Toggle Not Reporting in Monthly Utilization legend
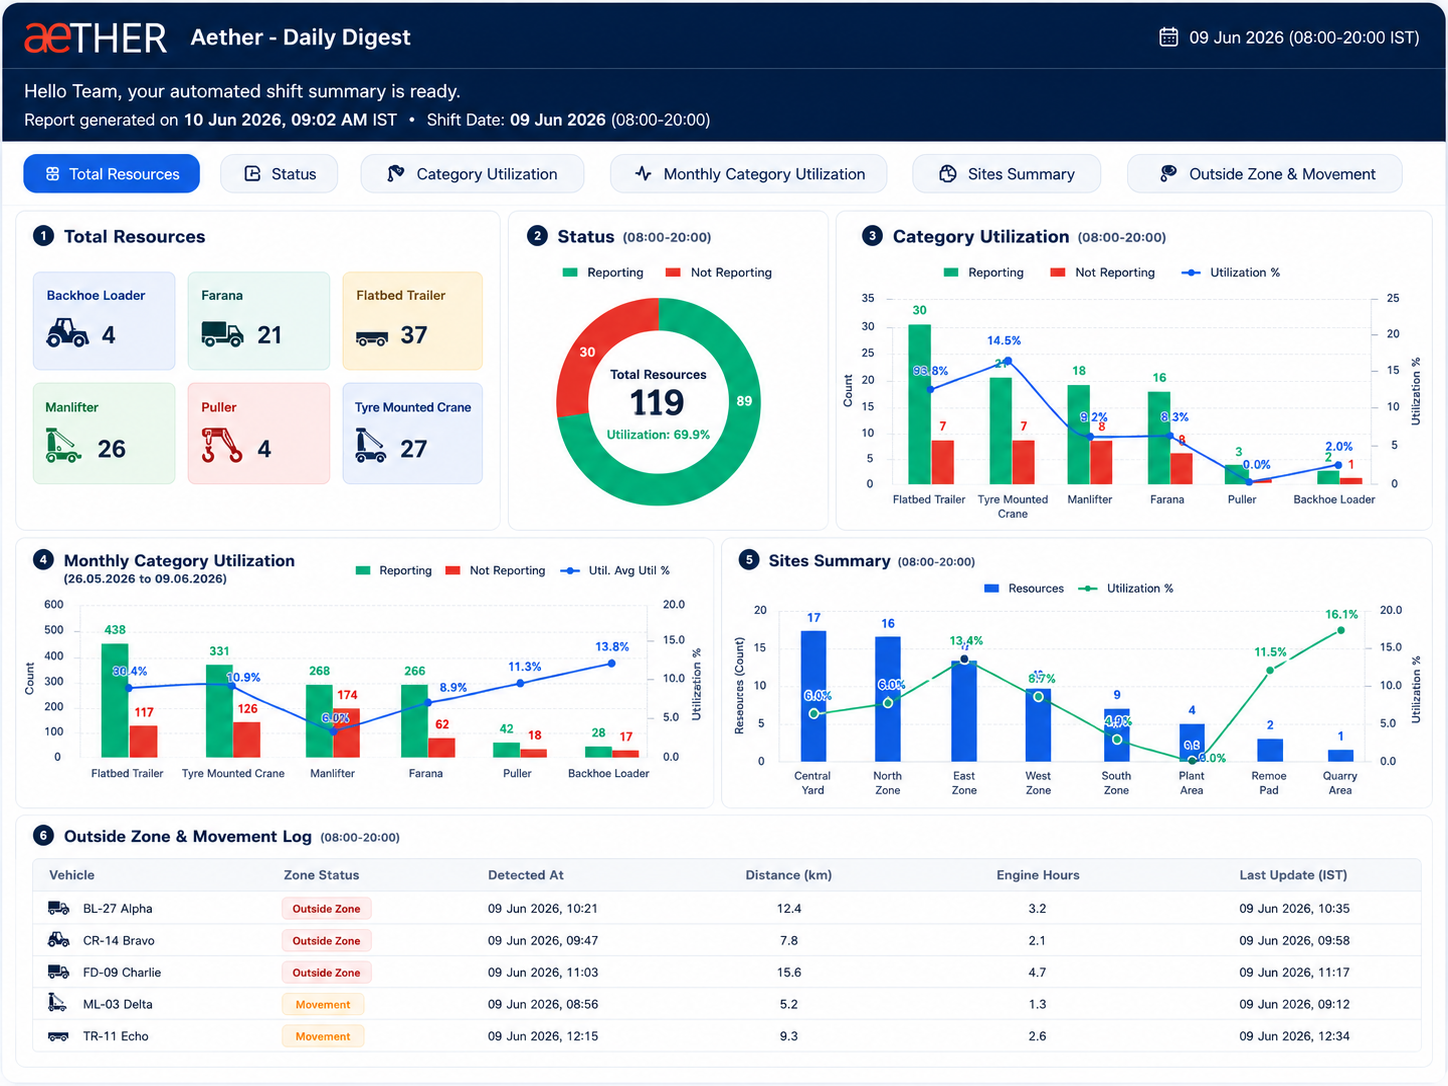Image resolution: width=1448 pixels, height=1086 pixels. (x=495, y=570)
